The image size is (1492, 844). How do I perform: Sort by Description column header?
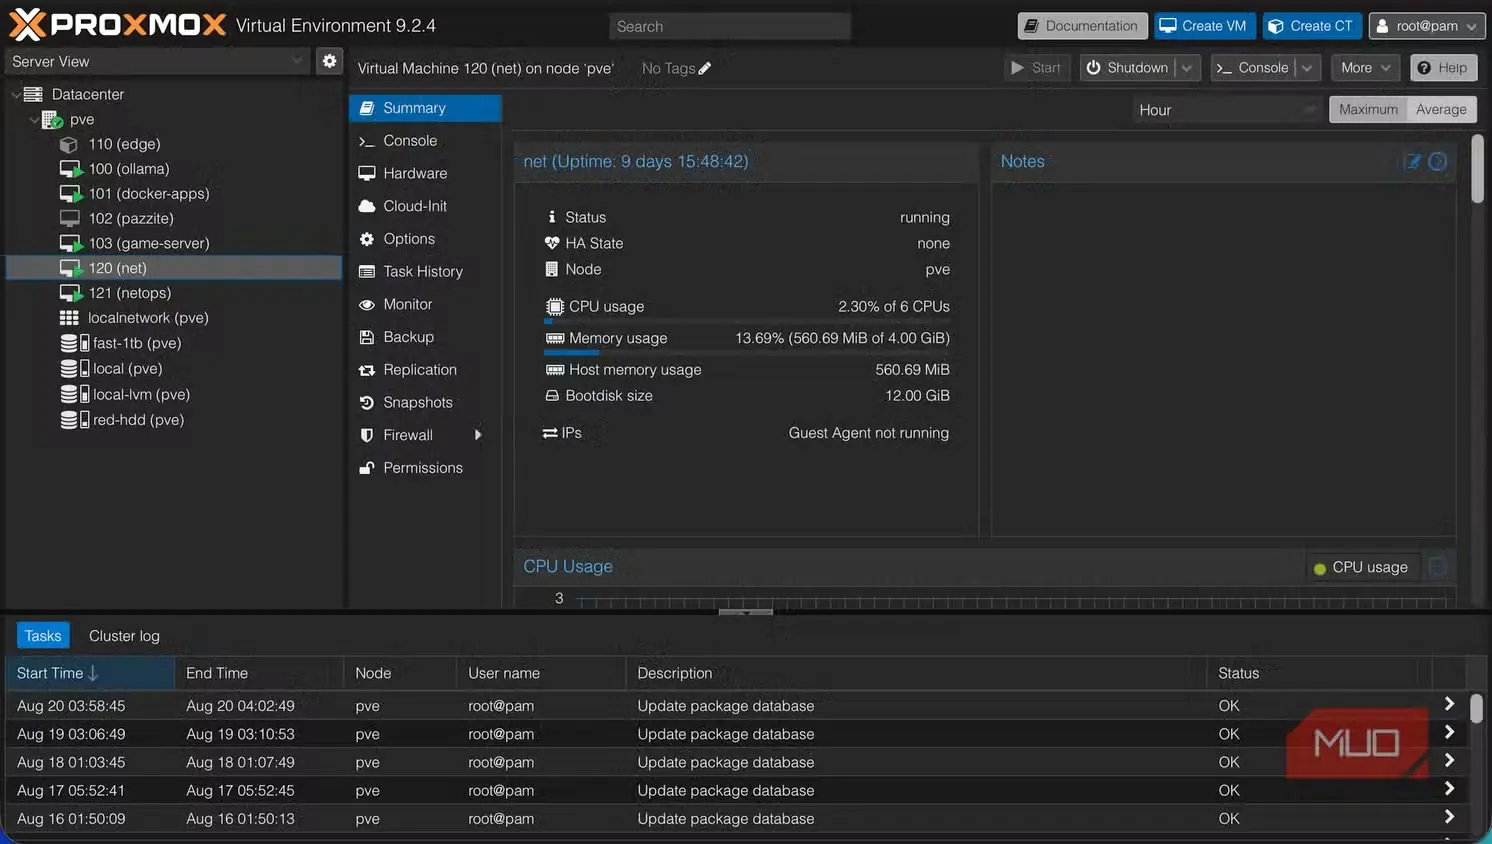pyautogui.click(x=915, y=673)
